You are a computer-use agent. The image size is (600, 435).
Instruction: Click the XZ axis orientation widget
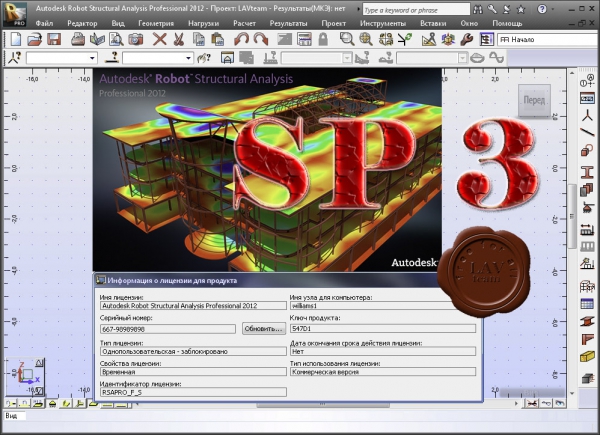tap(25, 376)
